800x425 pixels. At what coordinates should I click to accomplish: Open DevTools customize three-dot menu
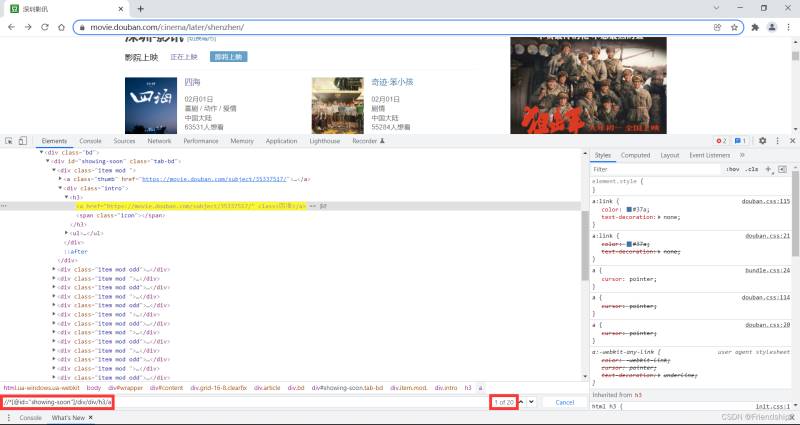point(778,141)
